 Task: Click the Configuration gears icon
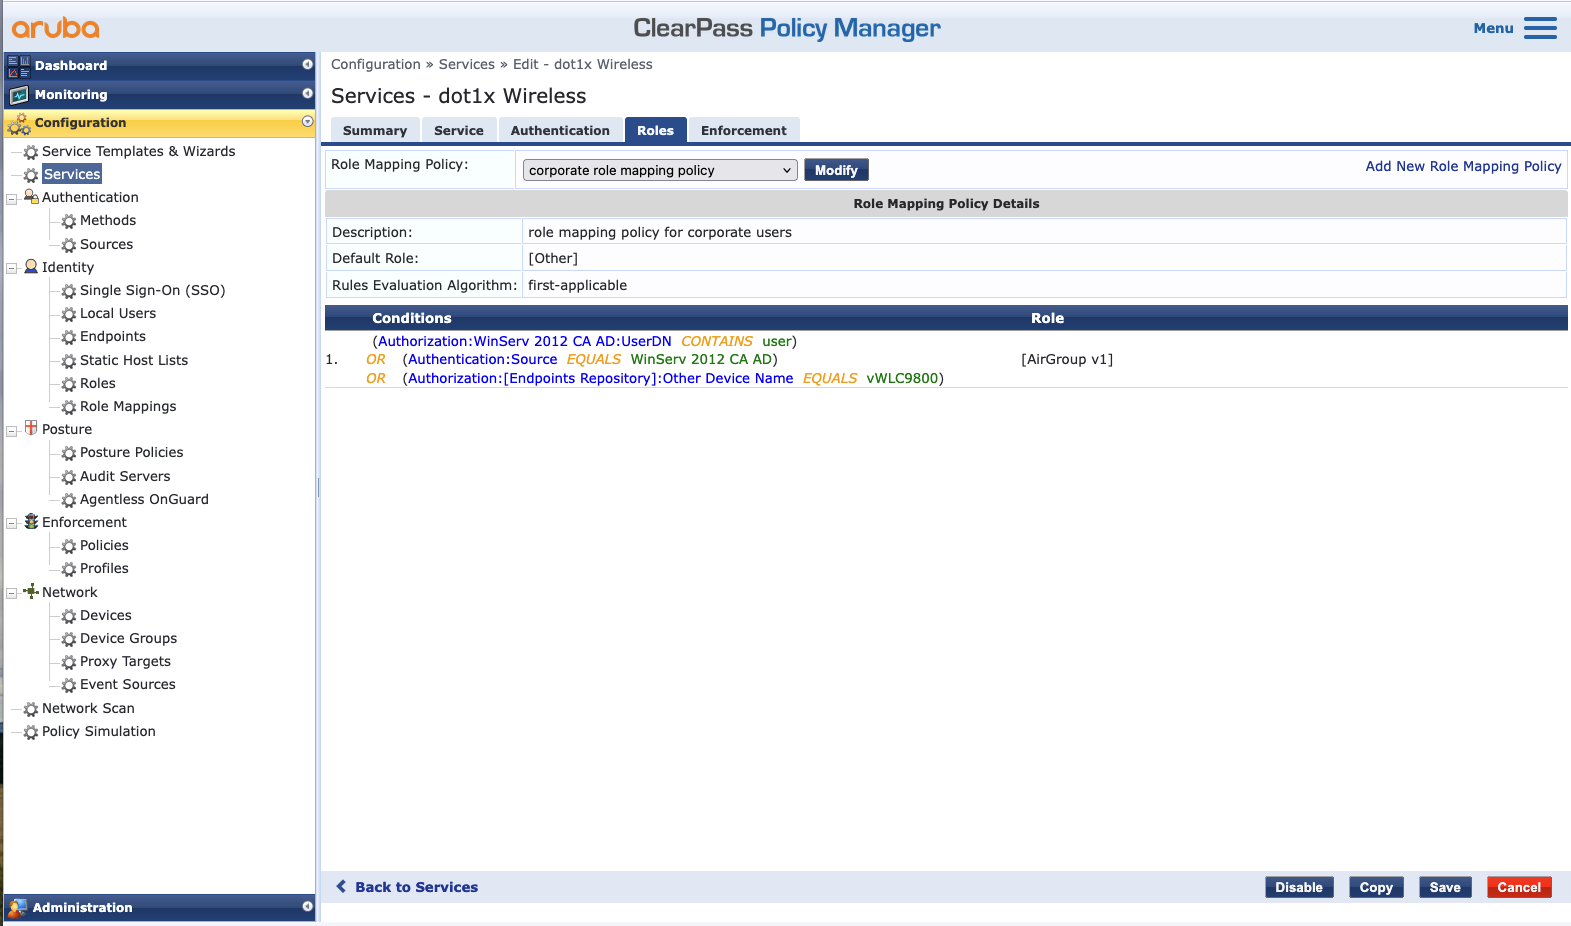pyautogui.click(x=18, y=124)
